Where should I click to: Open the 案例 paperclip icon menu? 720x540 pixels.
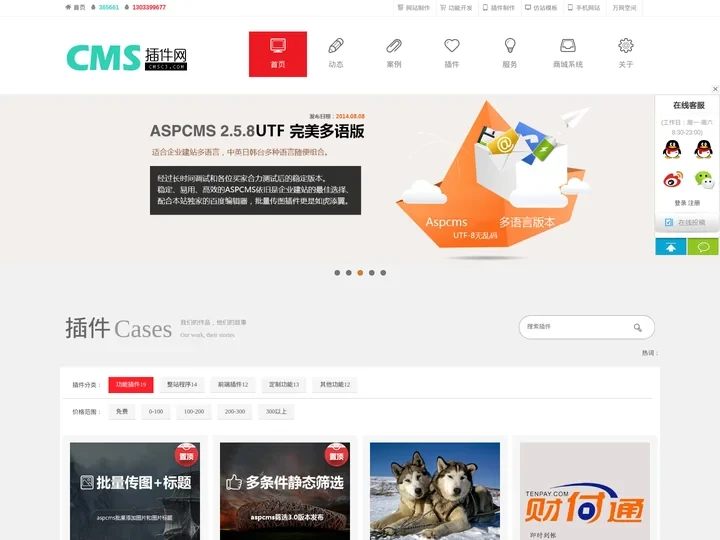(394, 54)
